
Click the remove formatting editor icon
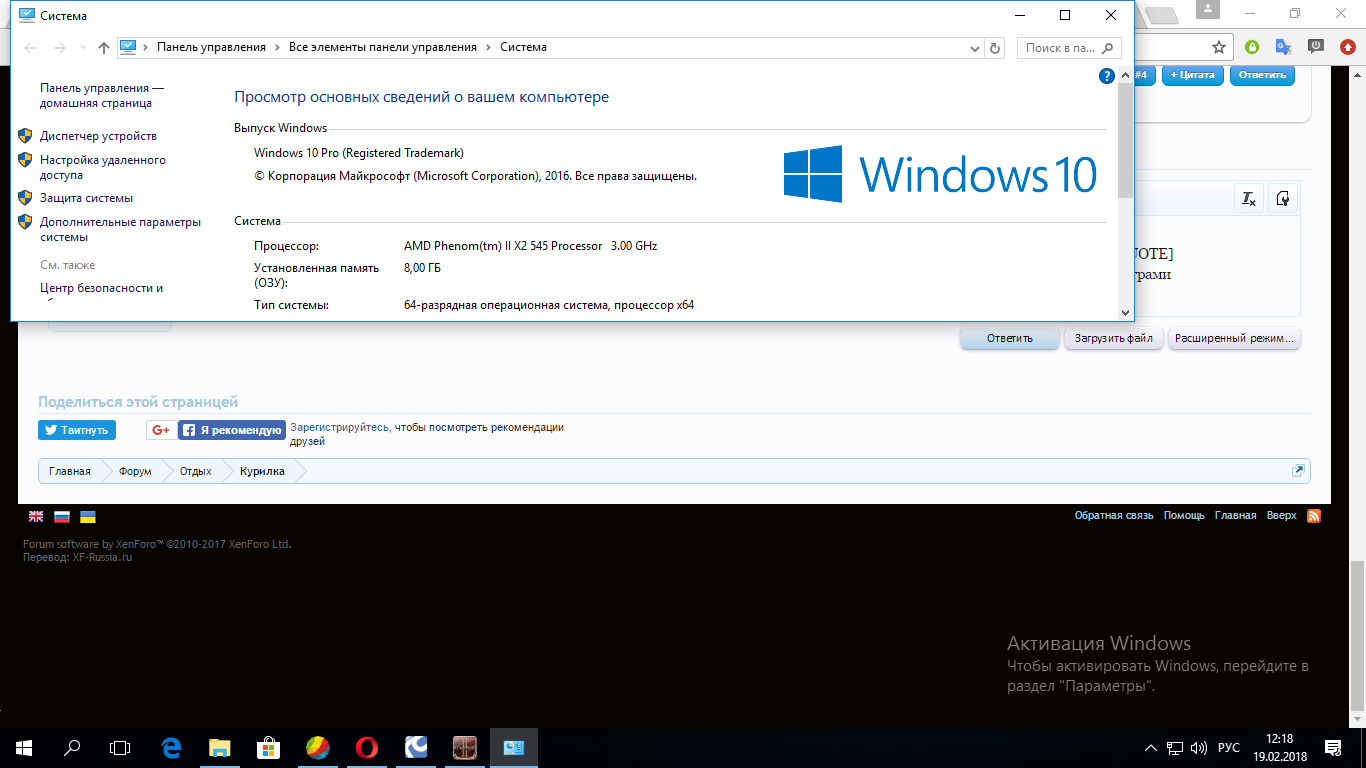point(1249,198)
